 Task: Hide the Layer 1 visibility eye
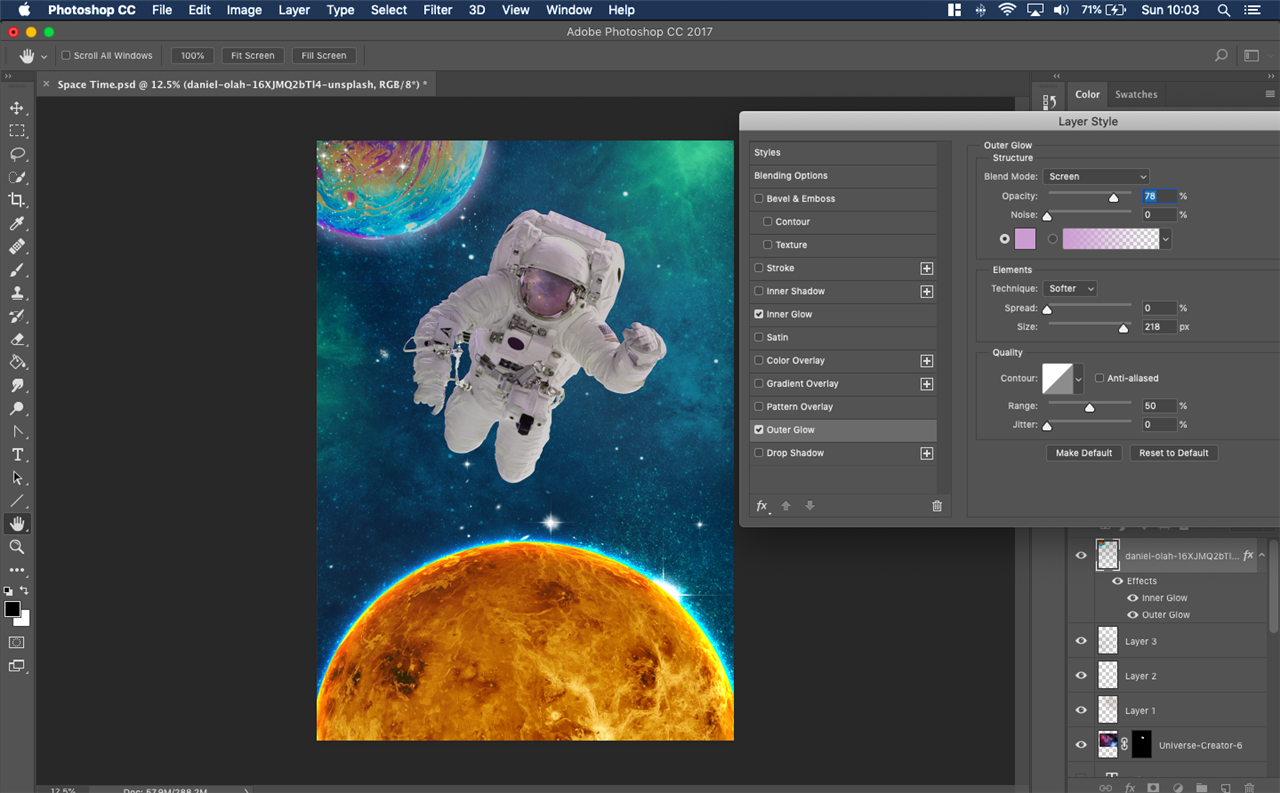point(1081,710)
